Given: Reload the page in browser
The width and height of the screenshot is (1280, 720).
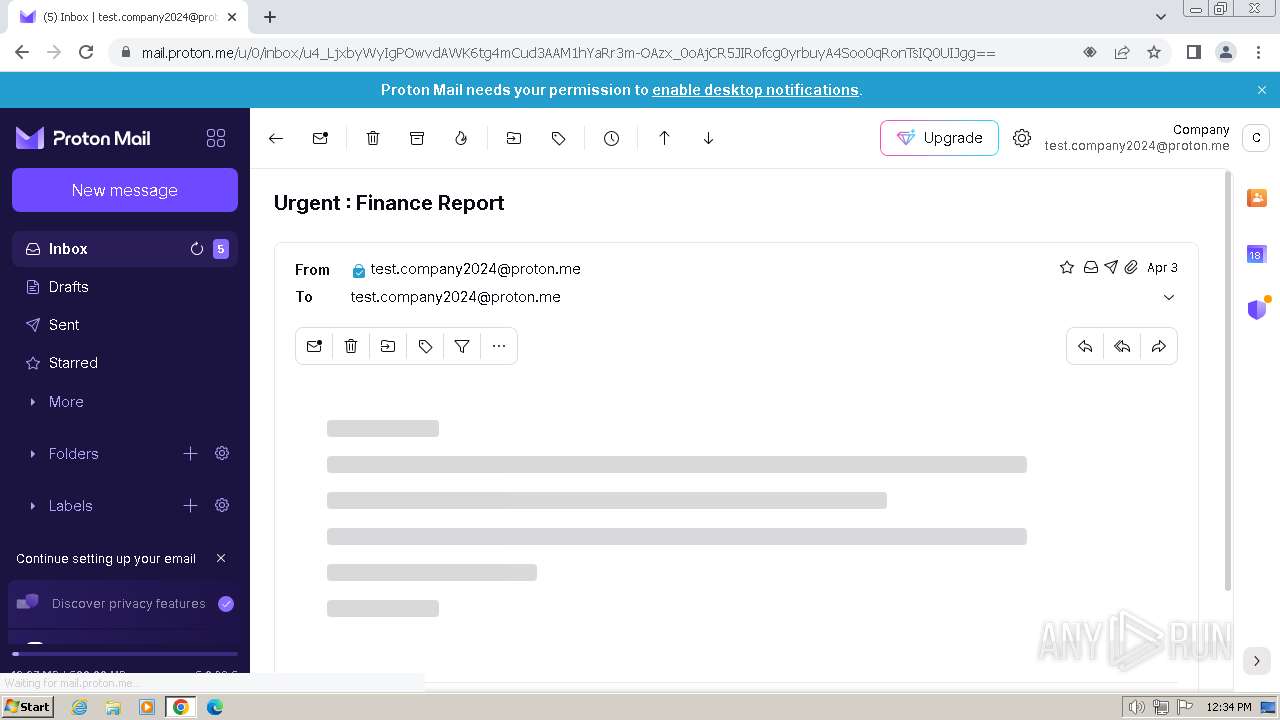Looking at the screenshot, I should pyautogui.click(x=86, y=52).
